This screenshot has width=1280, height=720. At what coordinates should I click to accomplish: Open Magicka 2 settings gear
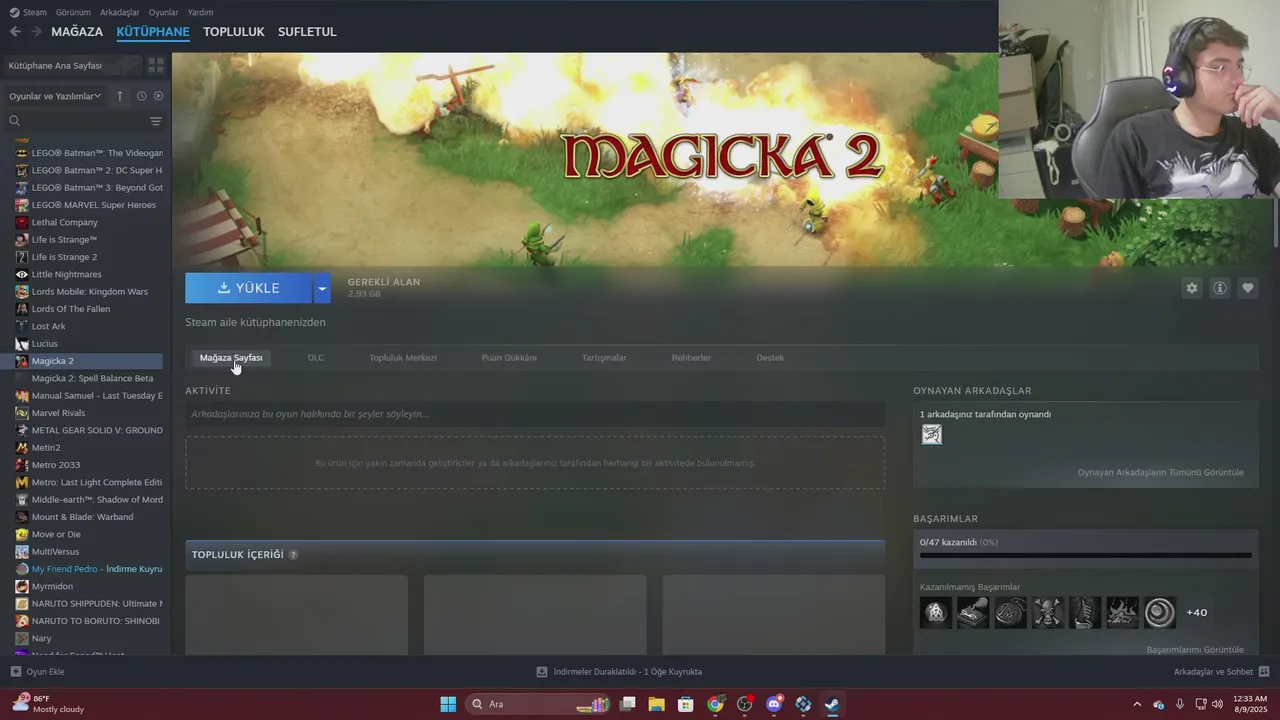(x=1192, y=288)
